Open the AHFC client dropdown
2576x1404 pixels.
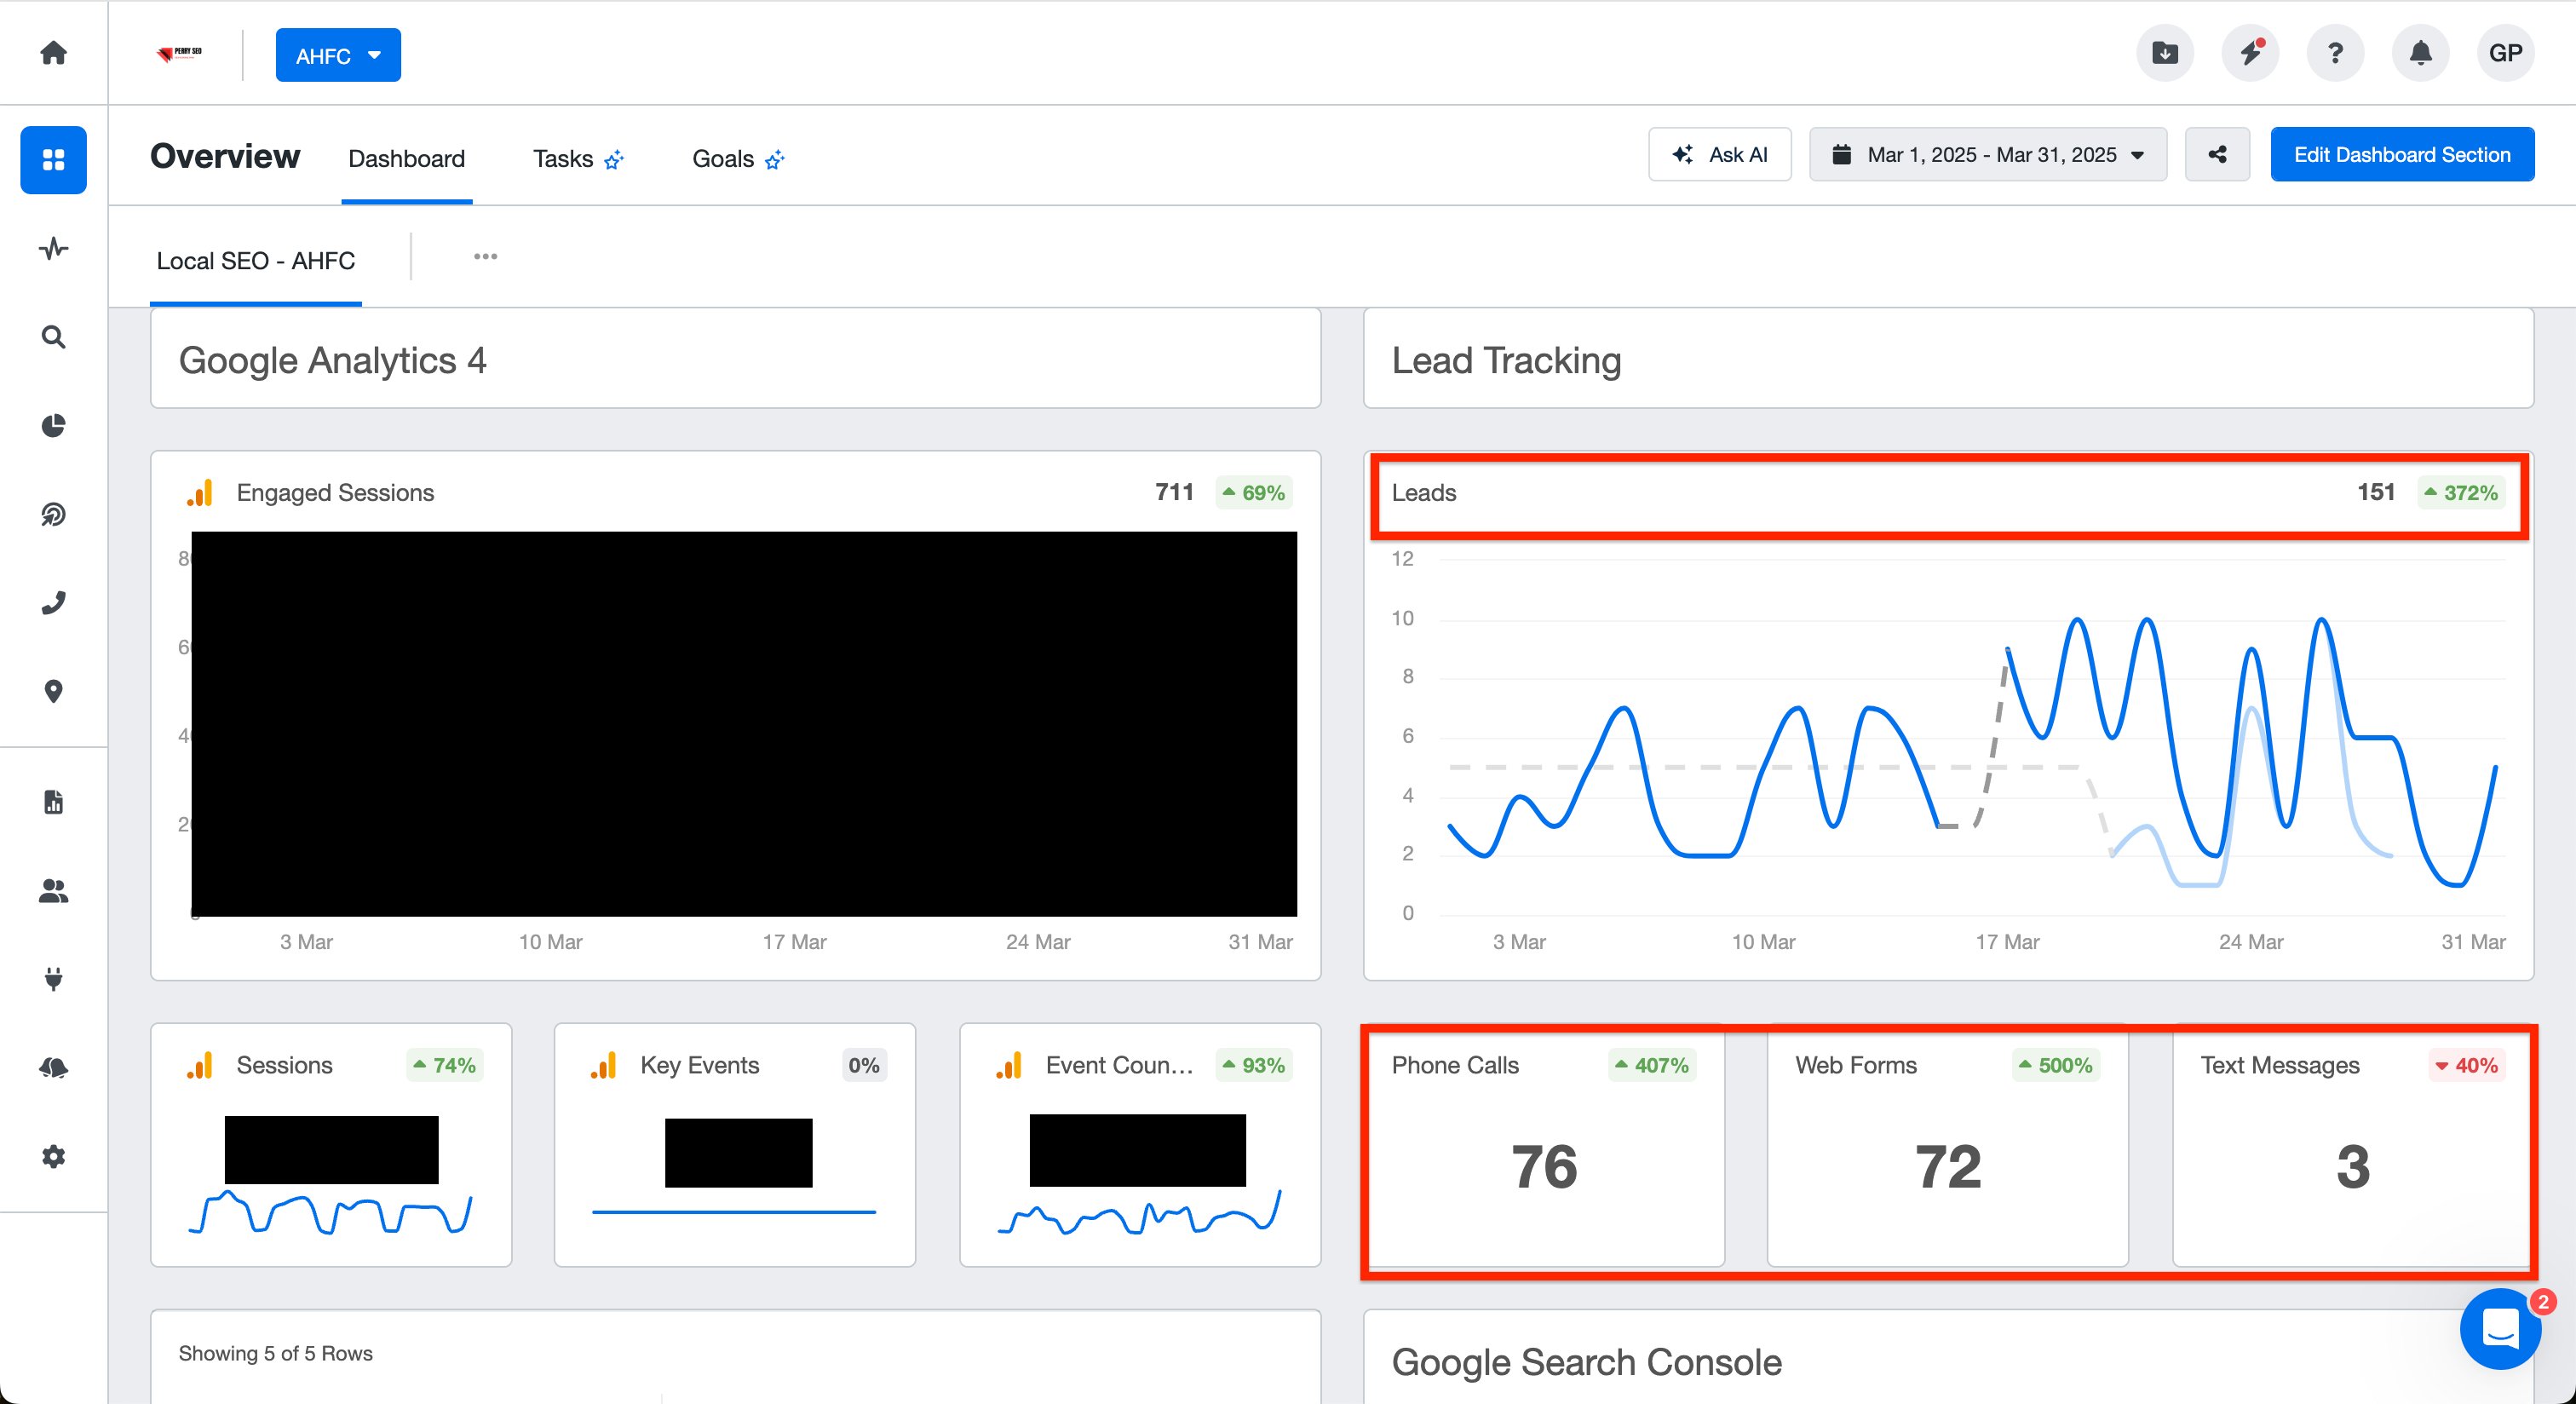point(338,56)
